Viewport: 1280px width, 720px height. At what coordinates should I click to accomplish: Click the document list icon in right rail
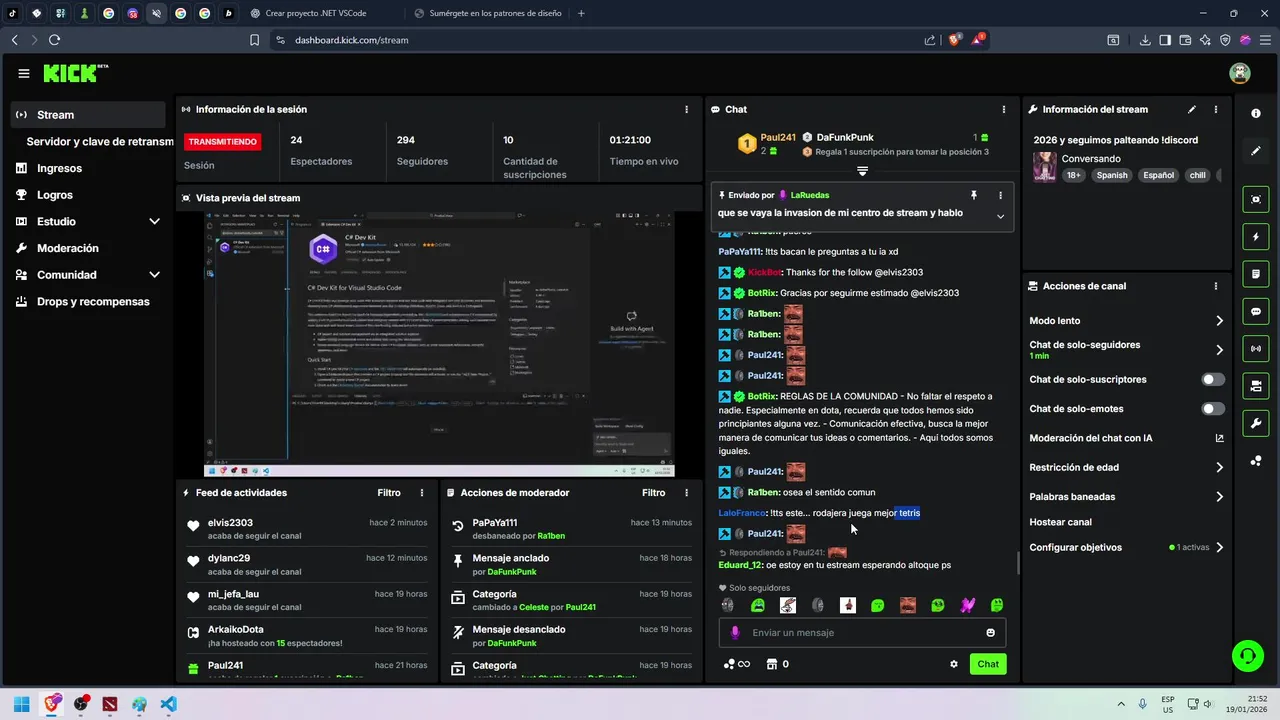coord(1256,274)
